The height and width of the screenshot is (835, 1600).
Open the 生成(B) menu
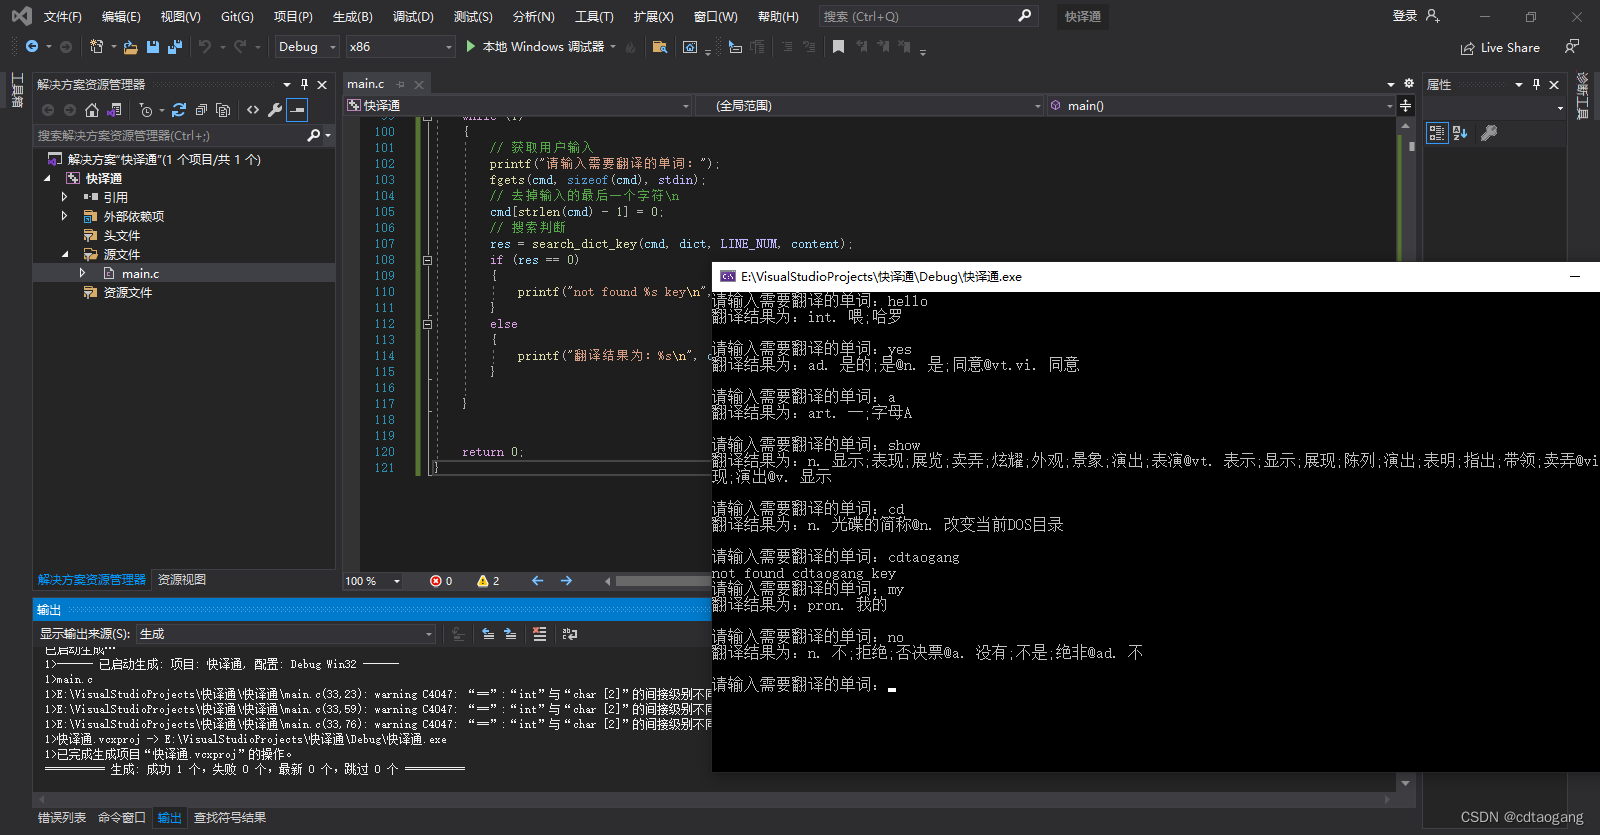point(352,17)
